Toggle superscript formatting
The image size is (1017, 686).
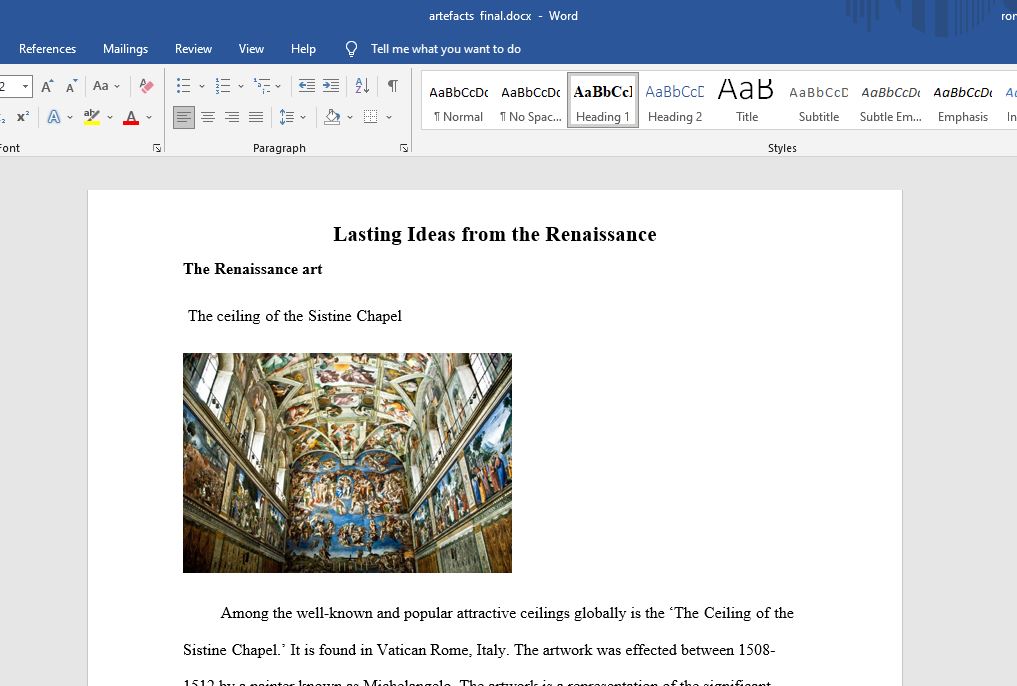(23, 117)
